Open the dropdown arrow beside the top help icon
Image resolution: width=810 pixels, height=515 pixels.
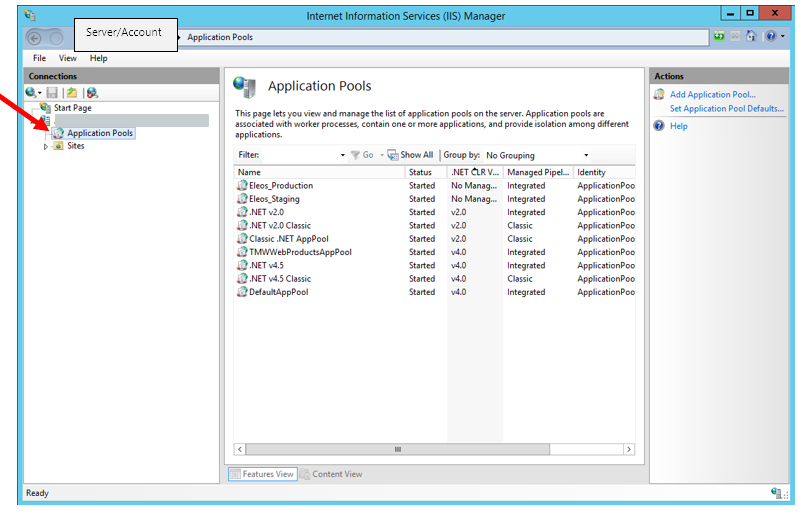tap(783, 36)
